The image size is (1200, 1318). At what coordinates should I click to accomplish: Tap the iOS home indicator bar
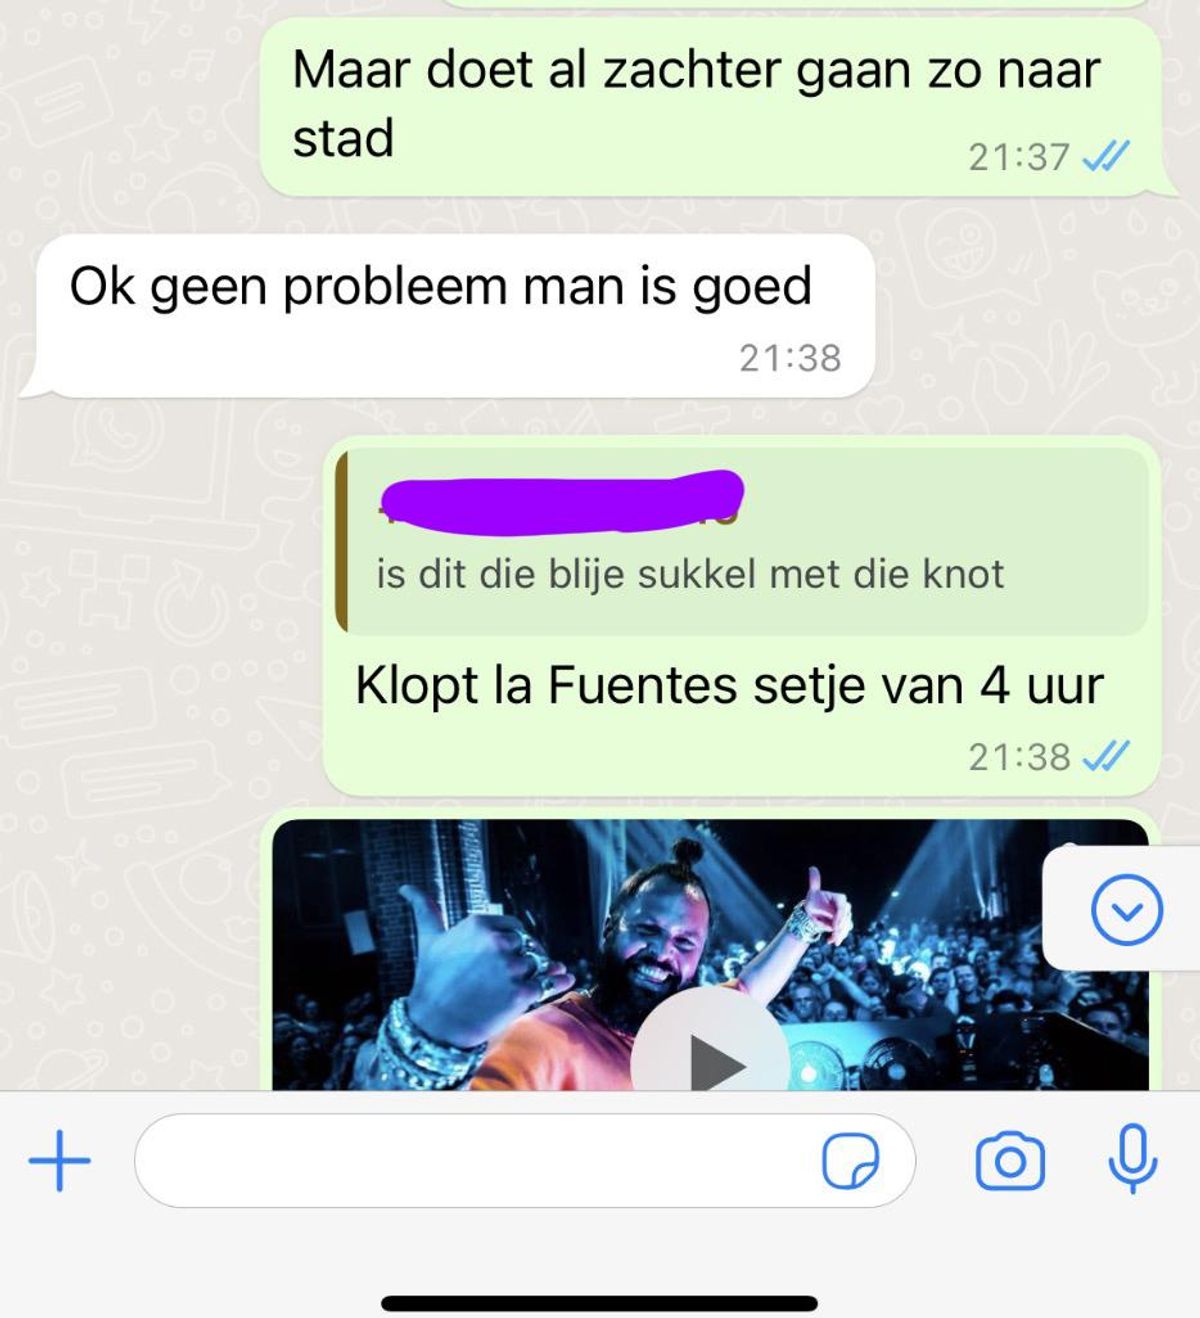[x=600, y=1303]
